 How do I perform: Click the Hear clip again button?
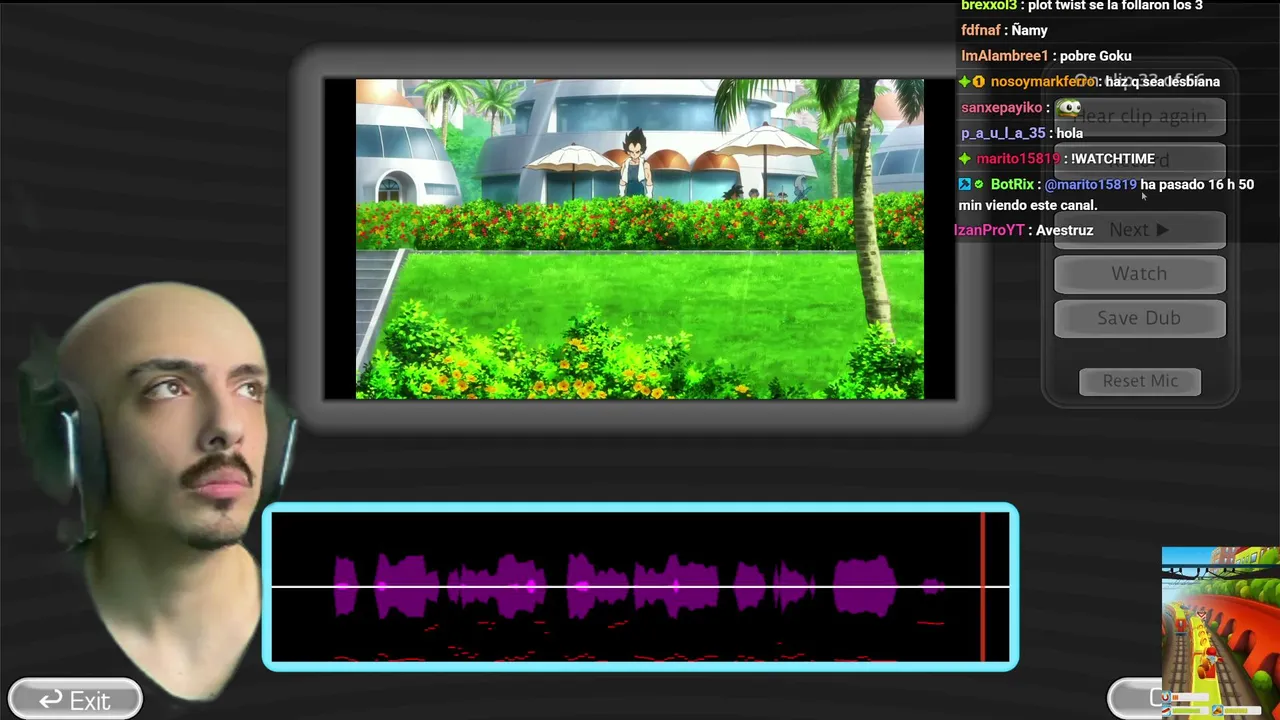pyautogui.click(x=1140, y=116)
